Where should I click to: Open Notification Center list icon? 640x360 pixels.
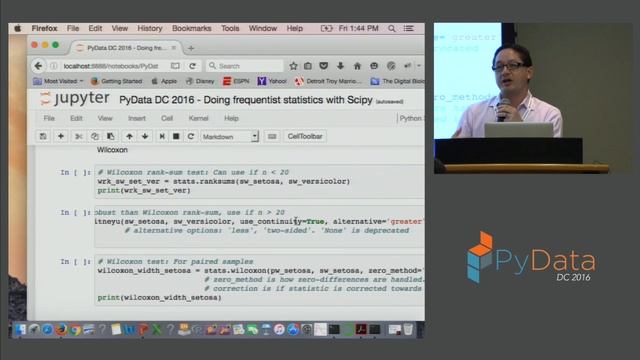409,28
